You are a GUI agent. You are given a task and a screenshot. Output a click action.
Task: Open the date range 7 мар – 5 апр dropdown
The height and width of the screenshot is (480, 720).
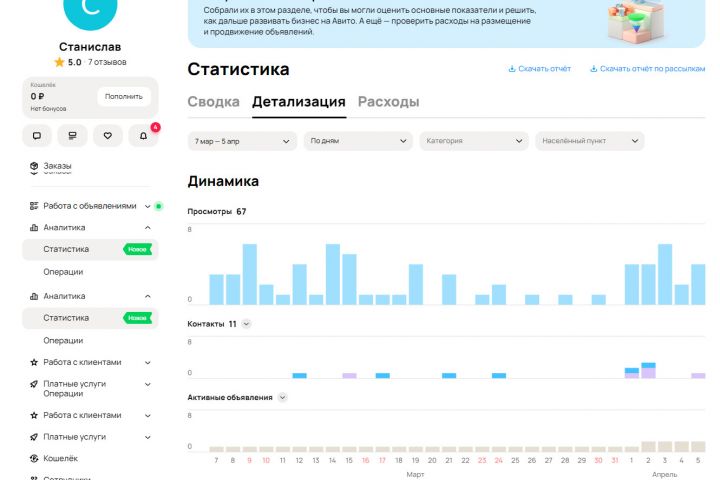pos(242,141)
